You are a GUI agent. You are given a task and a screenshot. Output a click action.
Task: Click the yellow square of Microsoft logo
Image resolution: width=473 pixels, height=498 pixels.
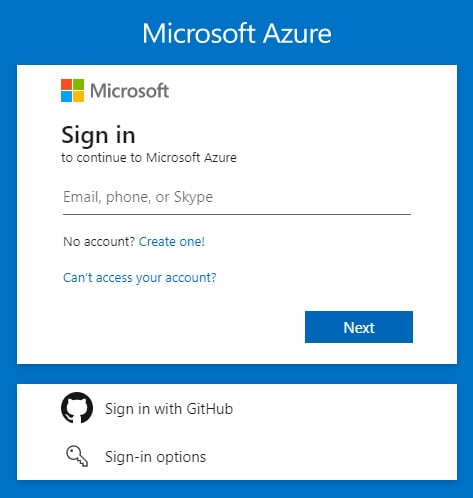(x=79, y=97)
